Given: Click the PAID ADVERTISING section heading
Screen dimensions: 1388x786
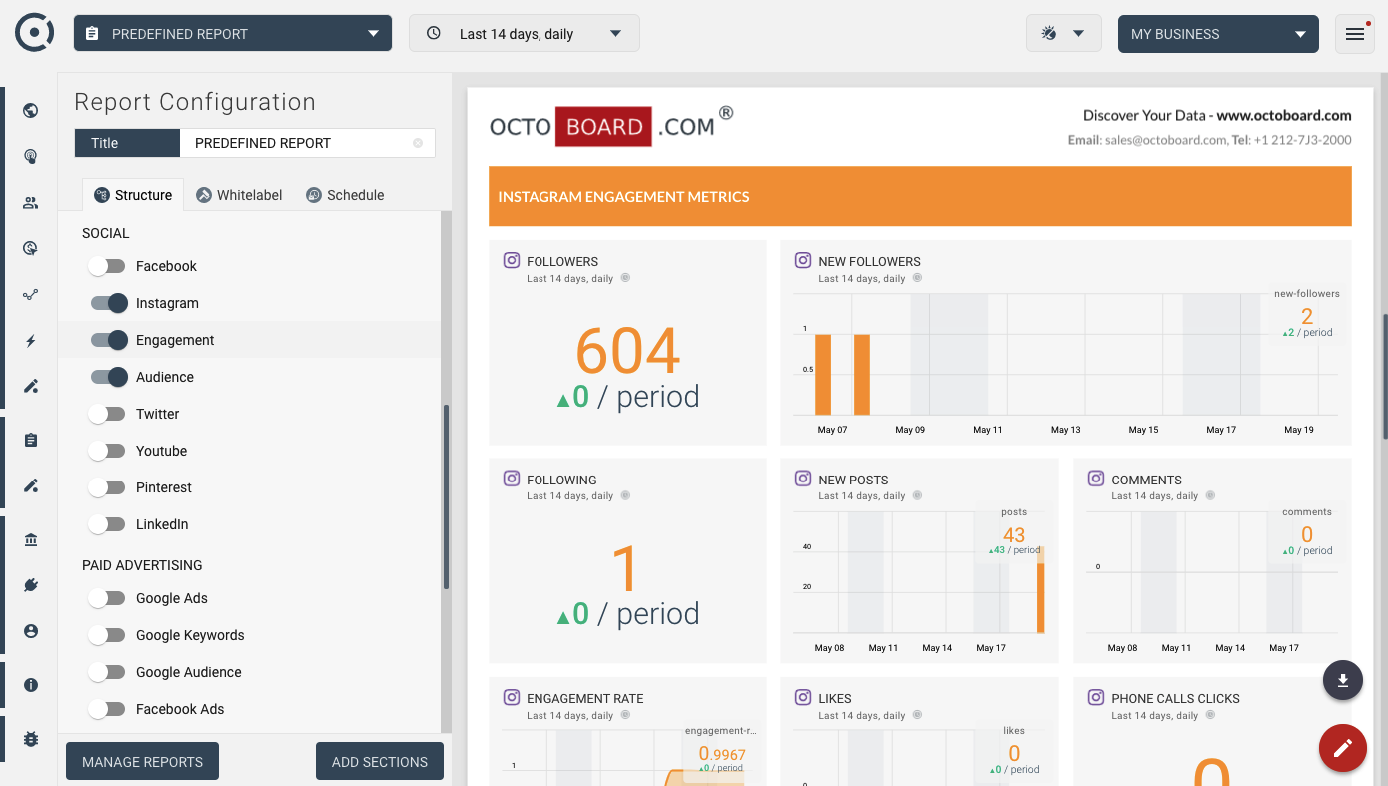Looking at the screenshot, I should click(x=142, y=565).
